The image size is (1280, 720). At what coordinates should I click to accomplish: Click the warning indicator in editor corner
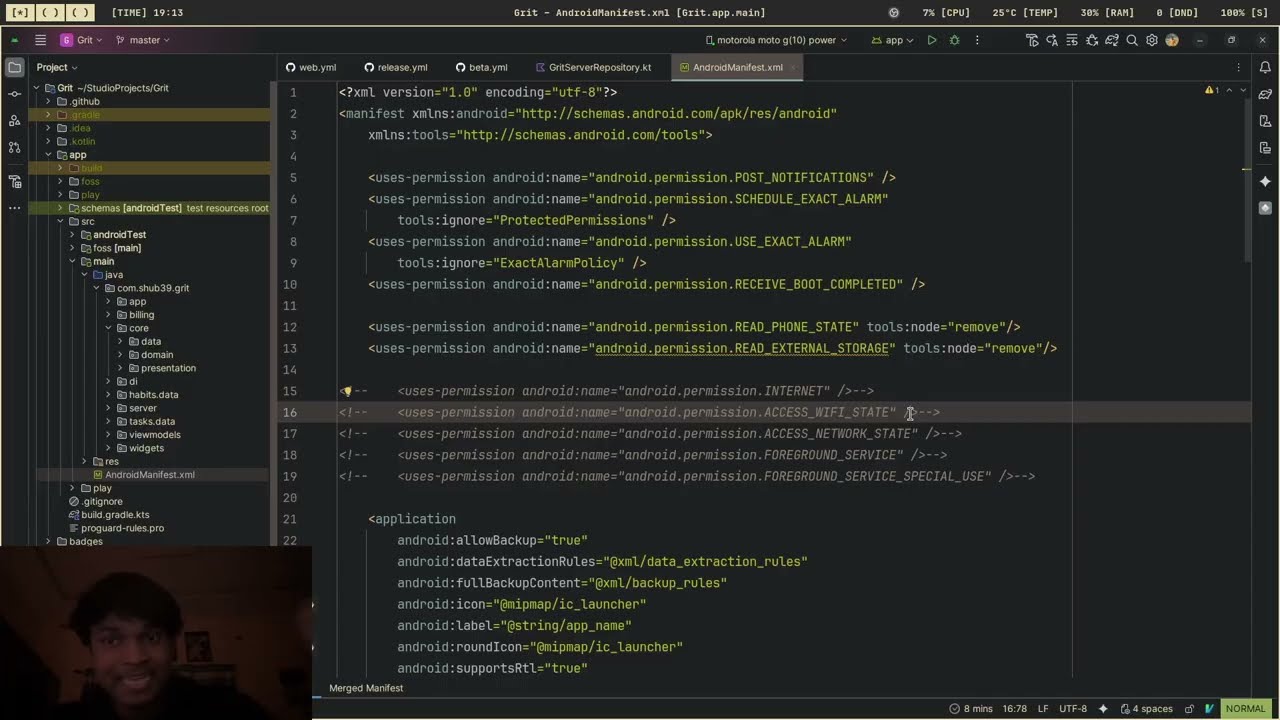pos(1212,90)
